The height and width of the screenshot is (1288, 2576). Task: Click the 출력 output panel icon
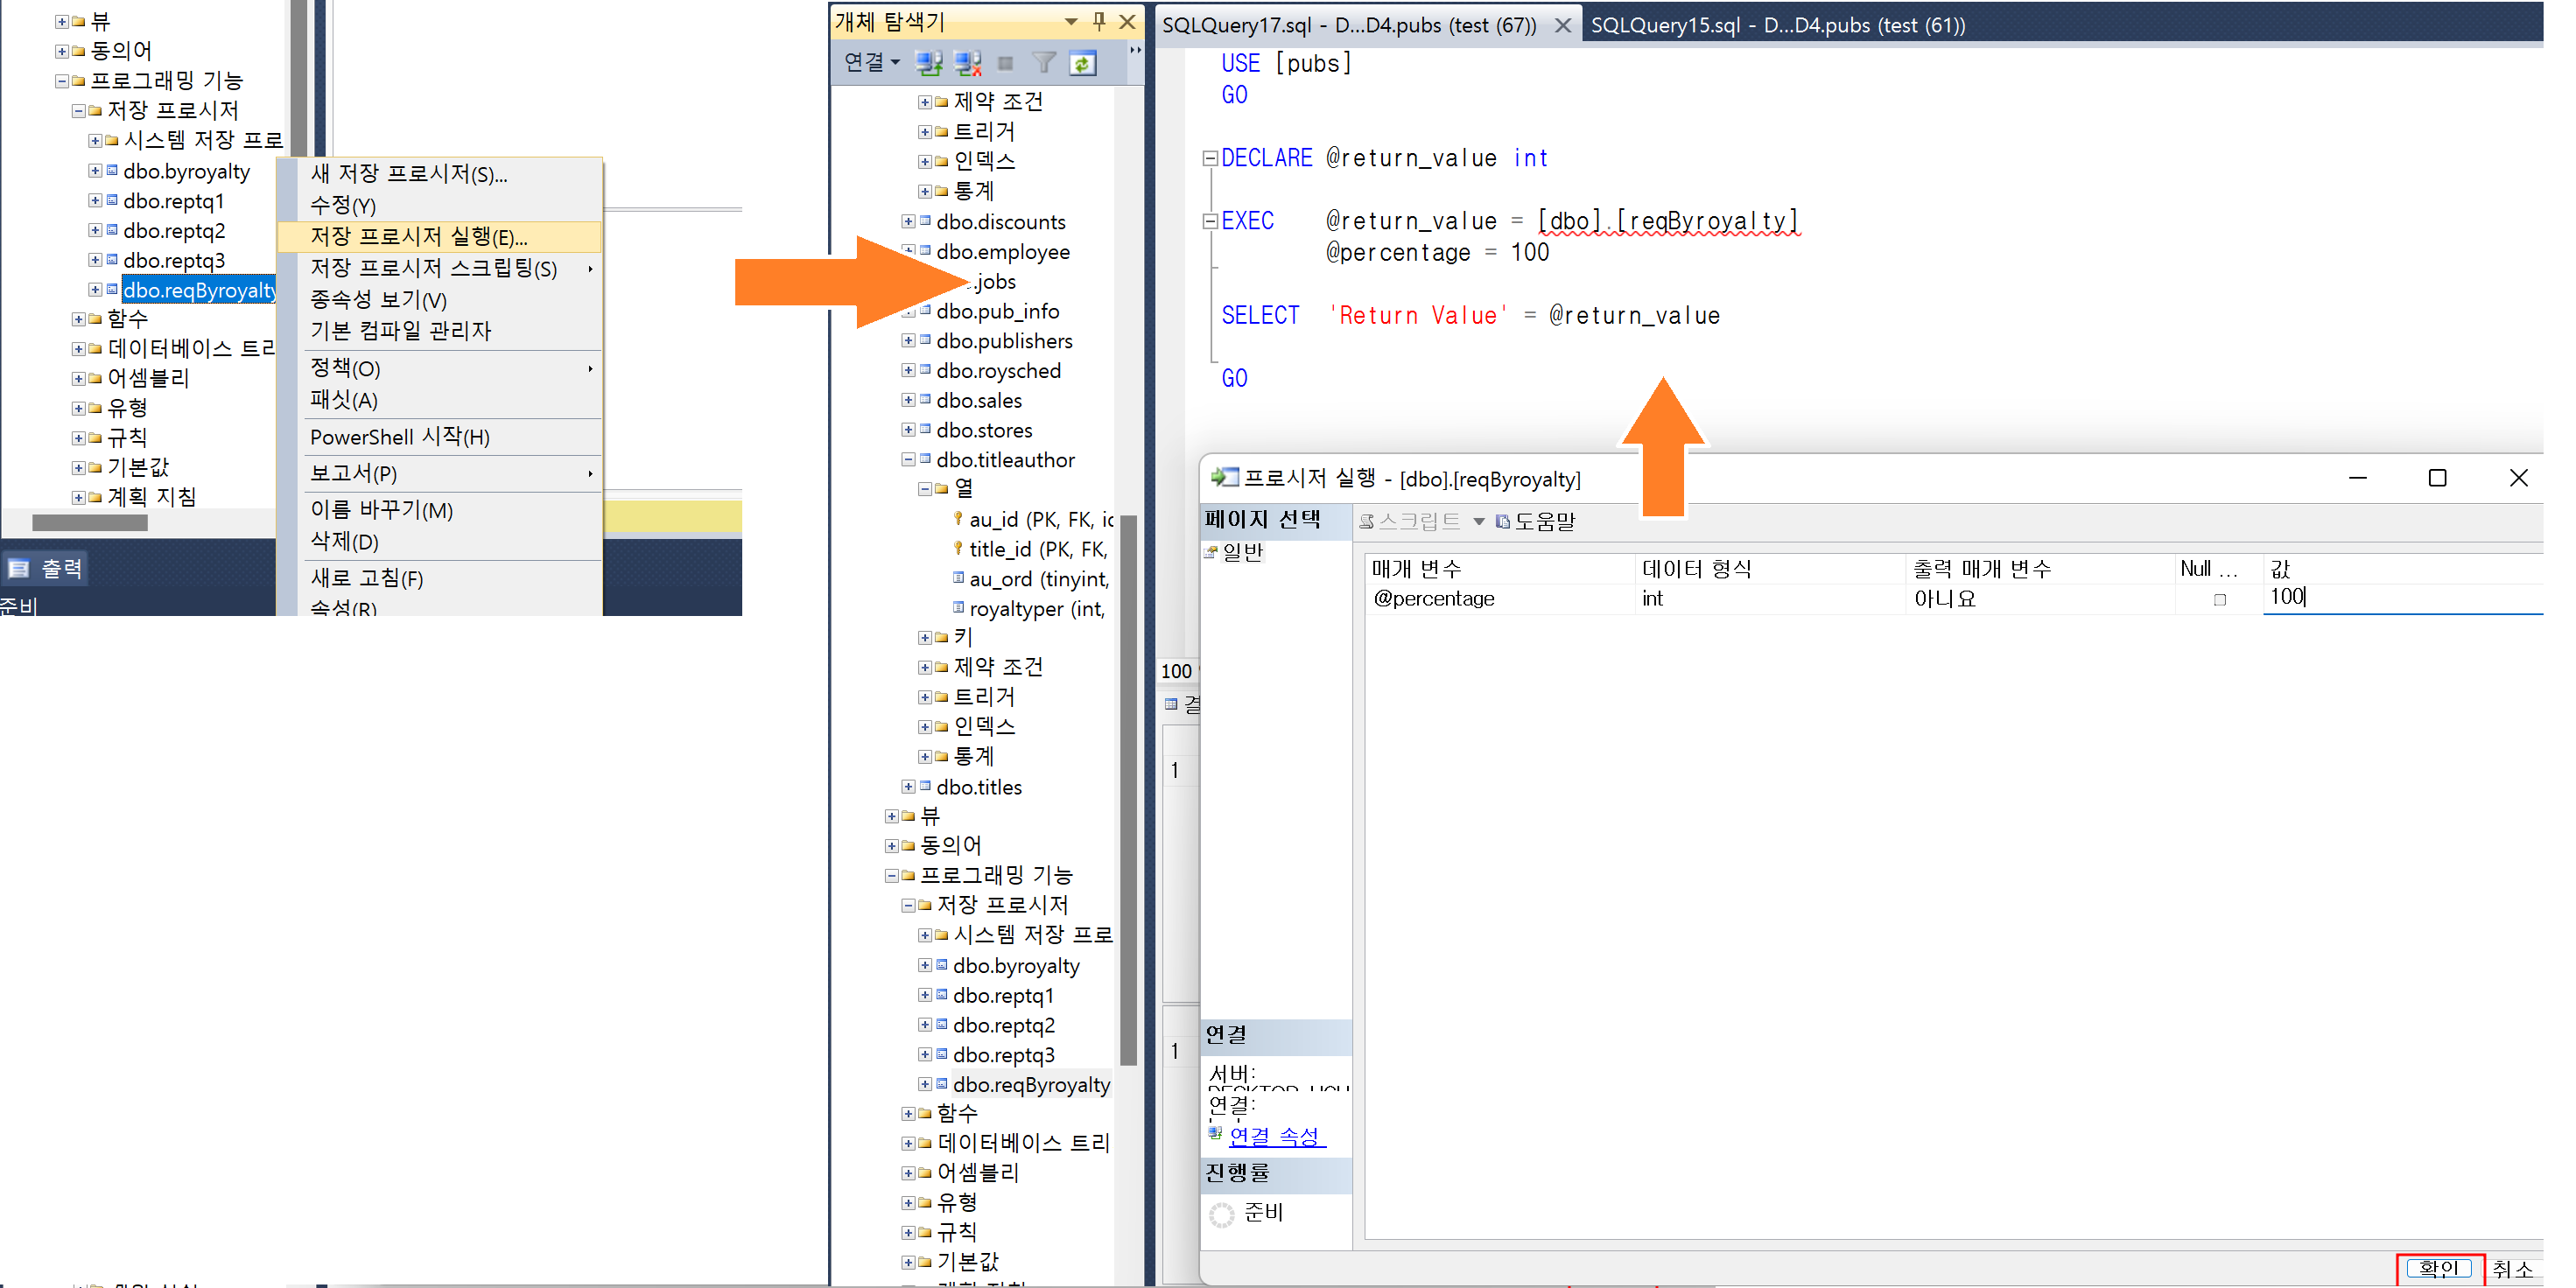[x=19, y=569]
